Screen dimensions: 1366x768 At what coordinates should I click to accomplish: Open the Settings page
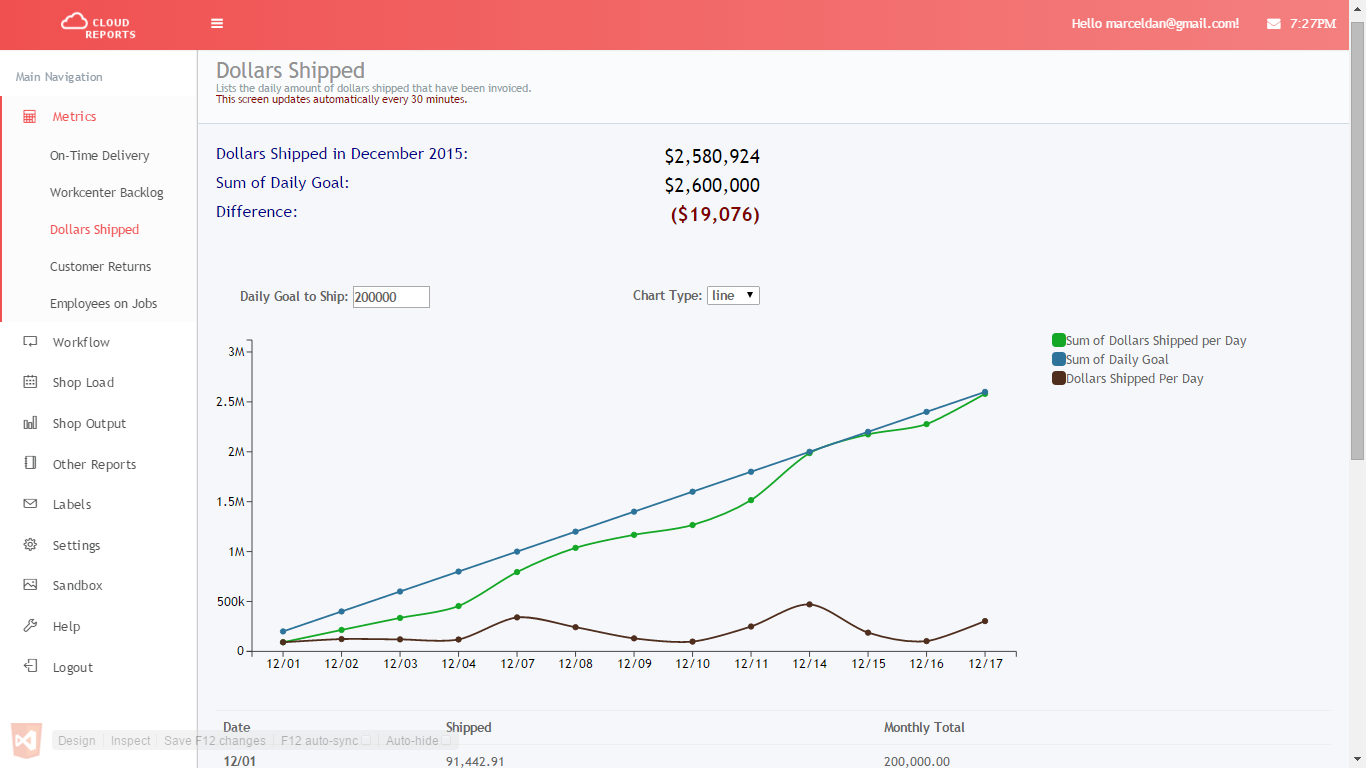(76, 545)
